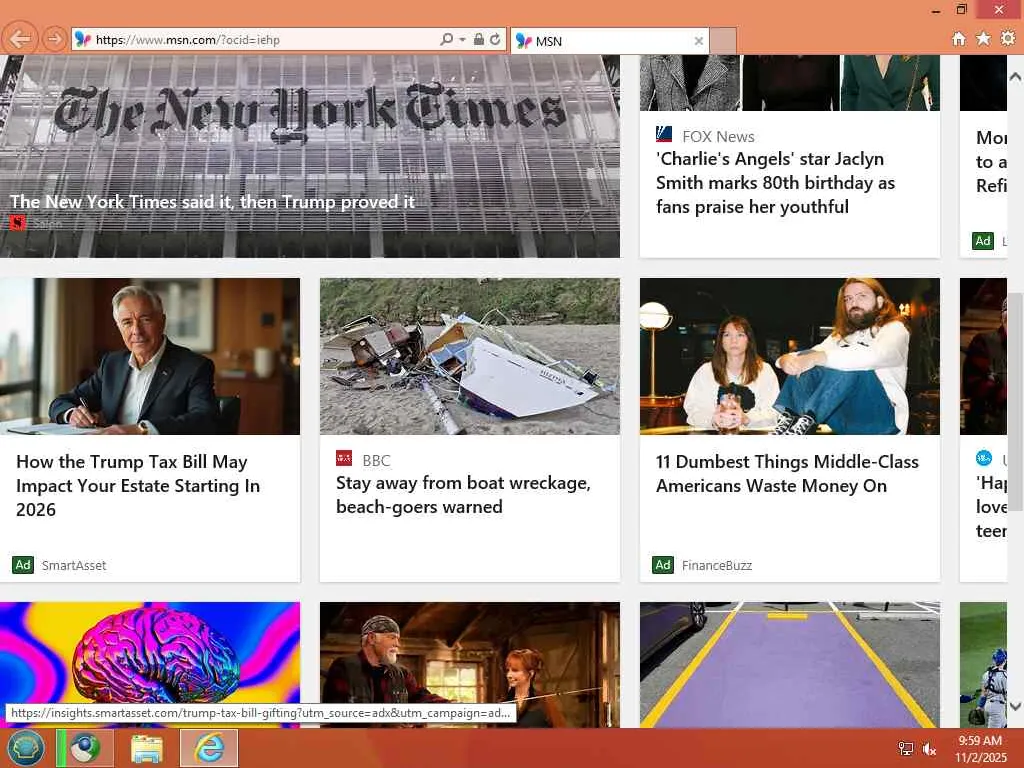Open the couple sitting at table image

tap(790, 357)
